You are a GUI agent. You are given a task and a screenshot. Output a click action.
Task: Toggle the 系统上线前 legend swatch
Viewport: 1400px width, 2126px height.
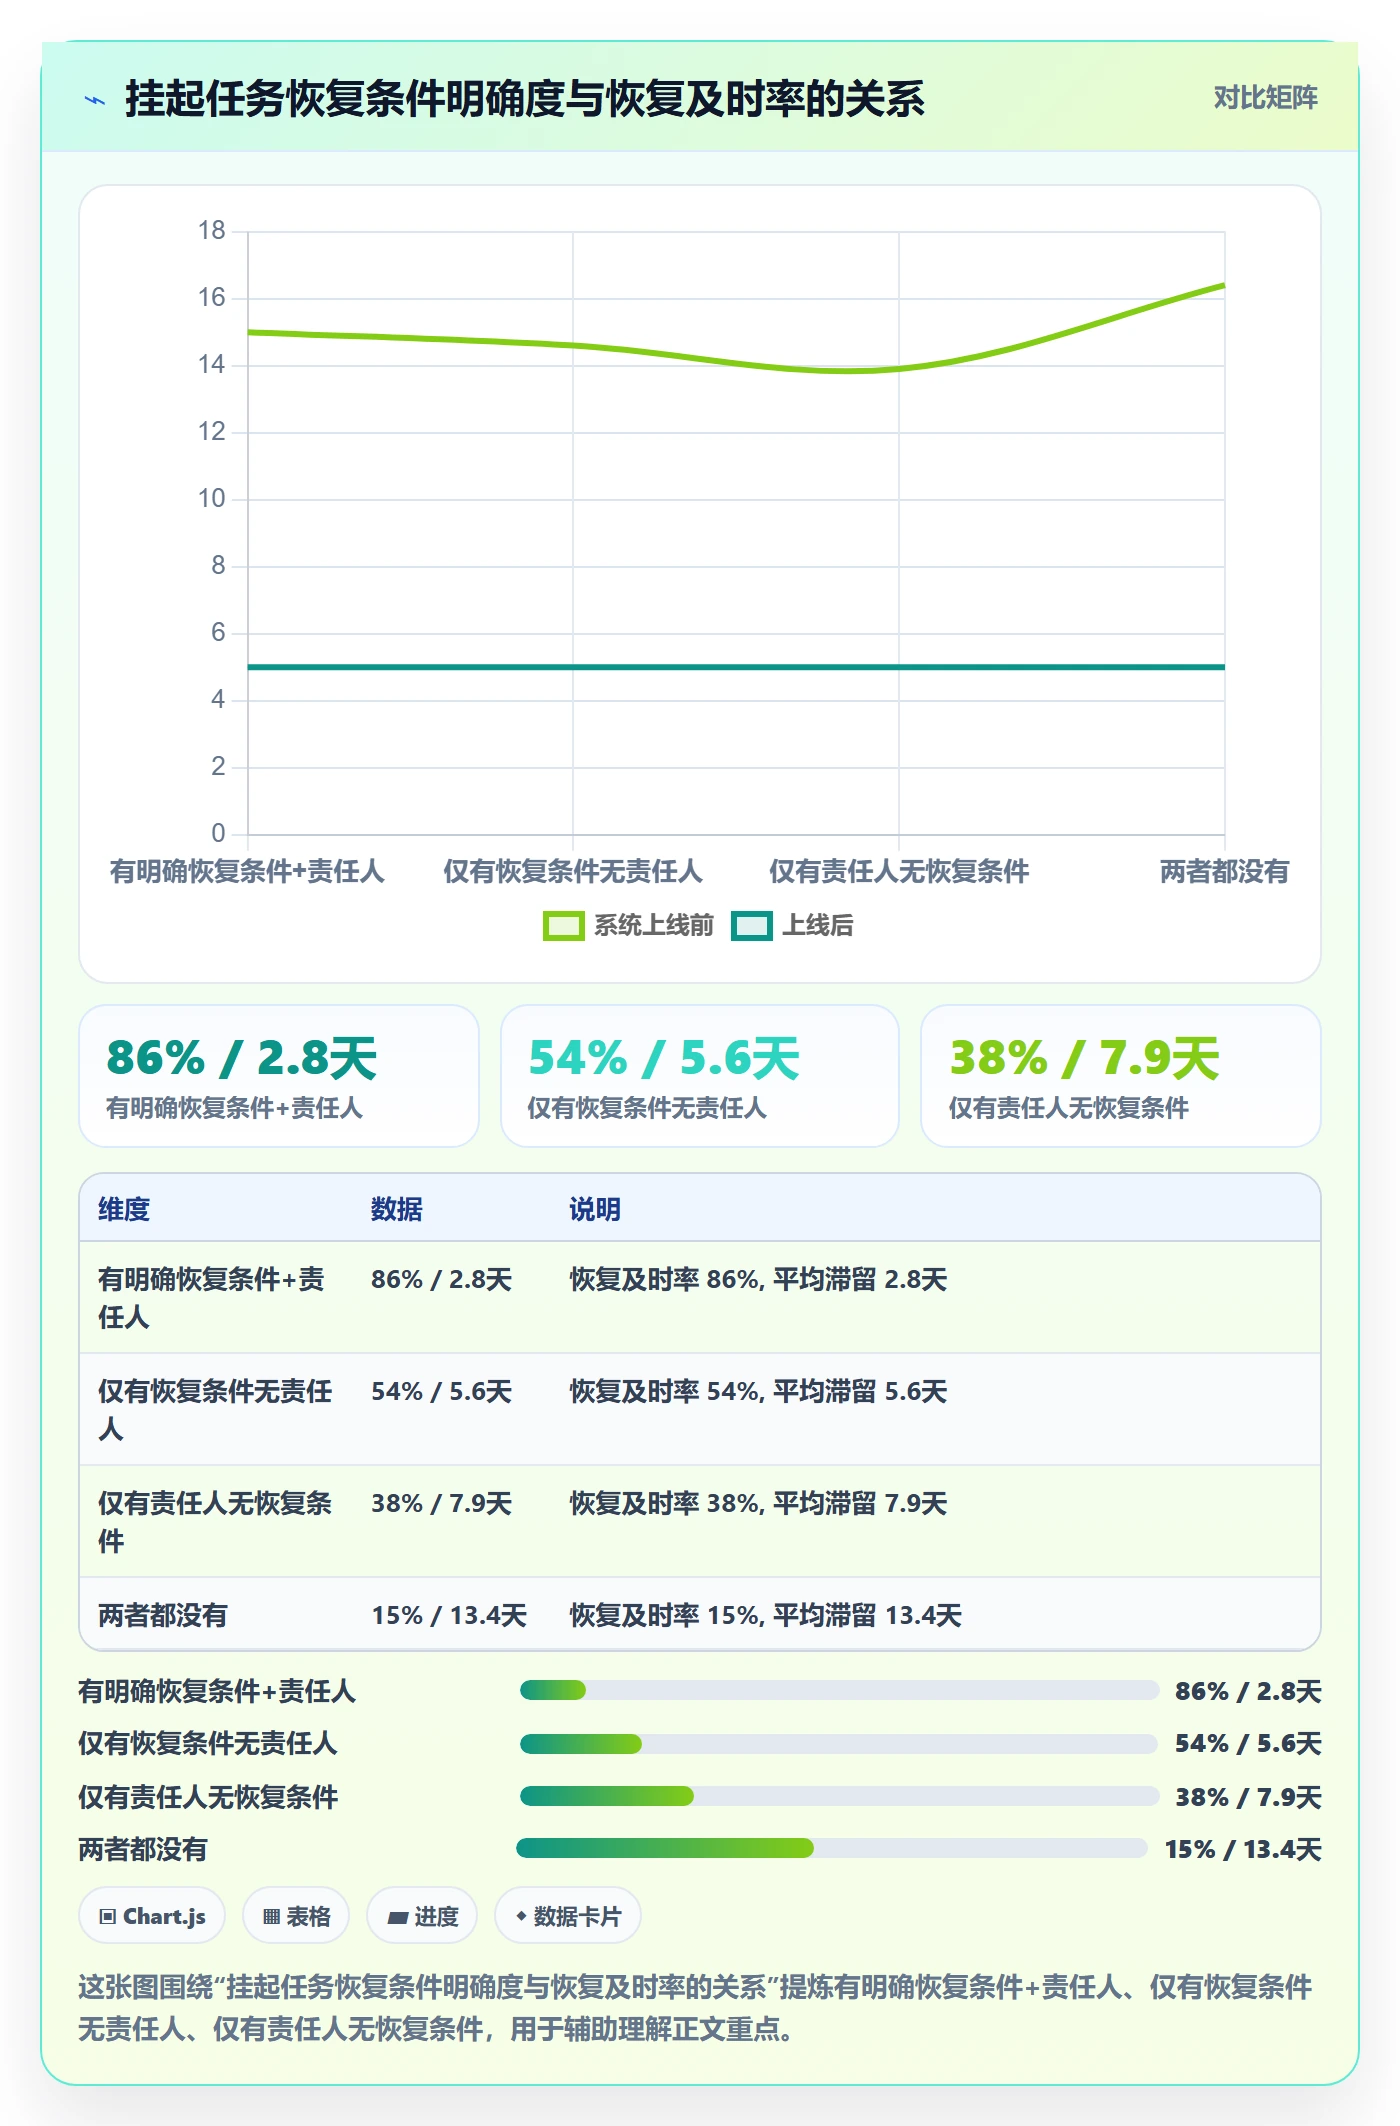pos(563,926)
